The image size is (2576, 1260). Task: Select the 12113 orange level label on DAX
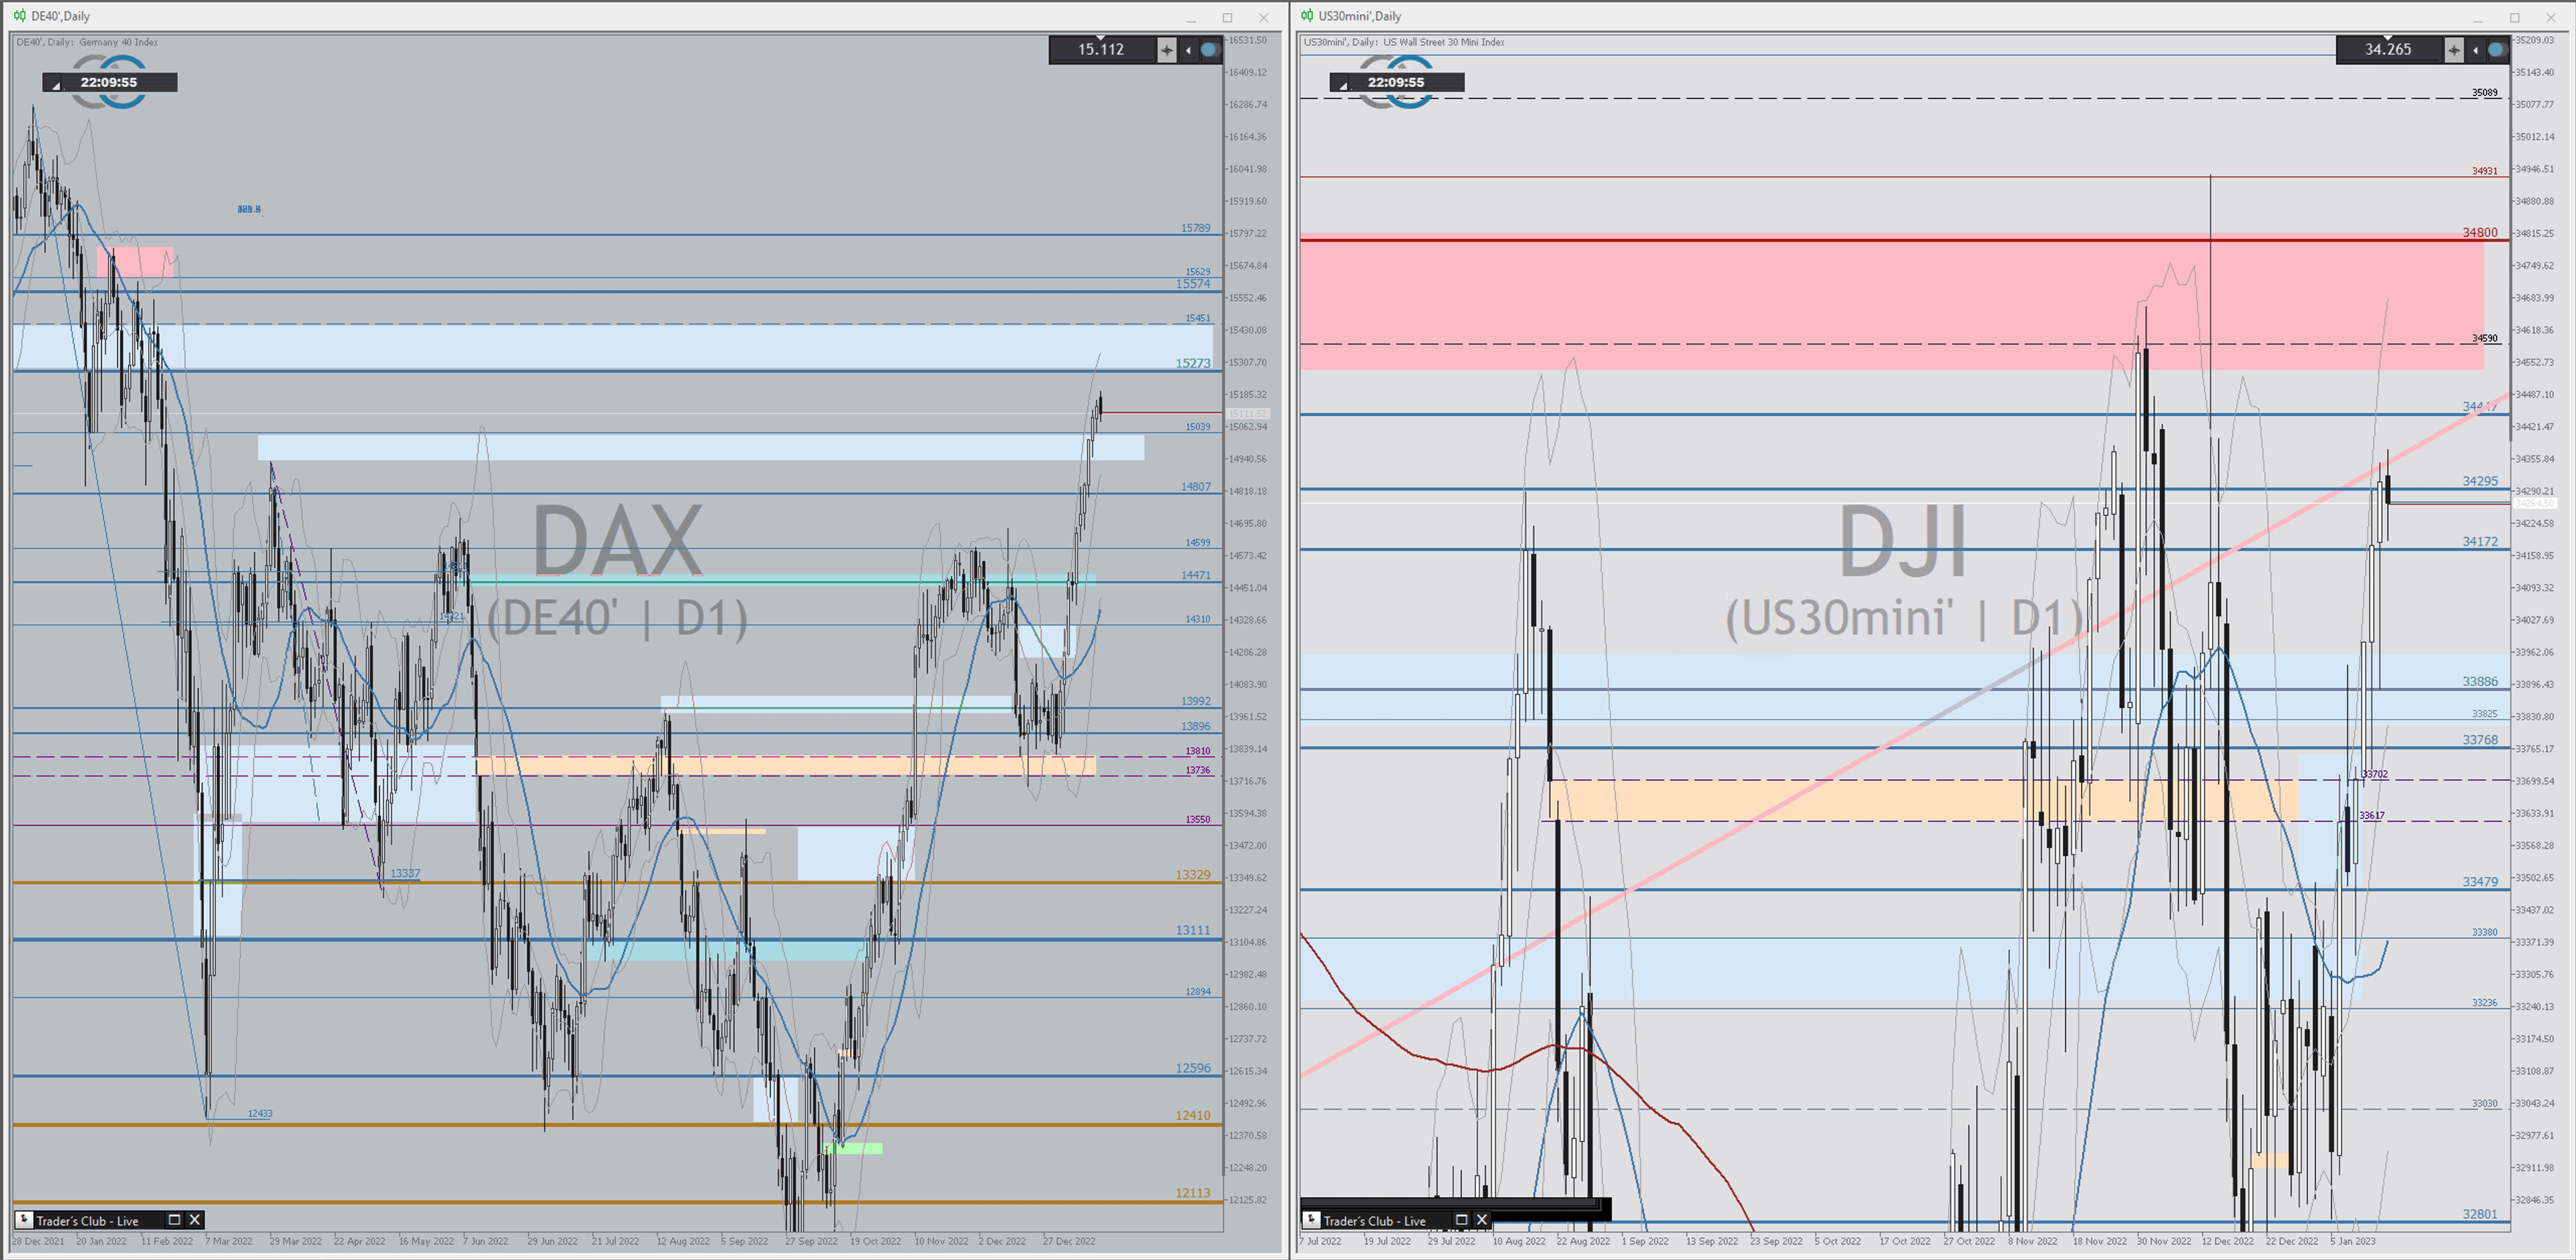click(x=1192, y=1193)
